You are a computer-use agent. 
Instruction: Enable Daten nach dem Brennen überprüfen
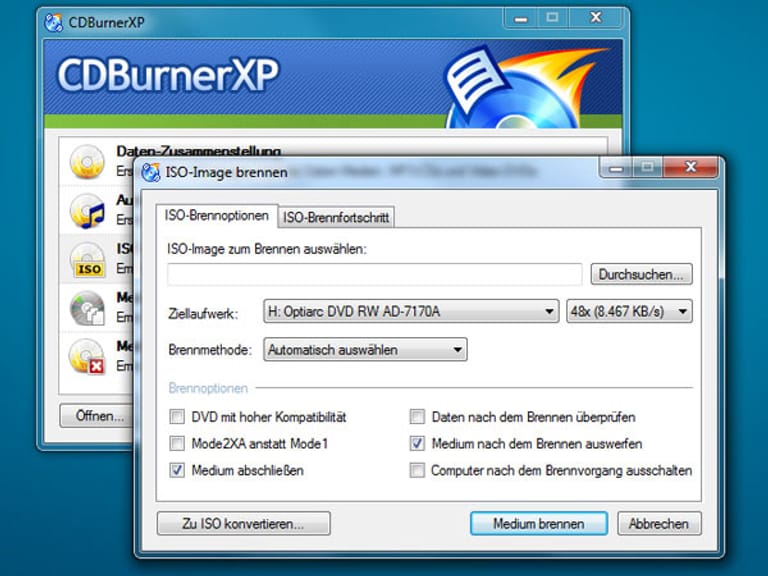pos(417,417)
